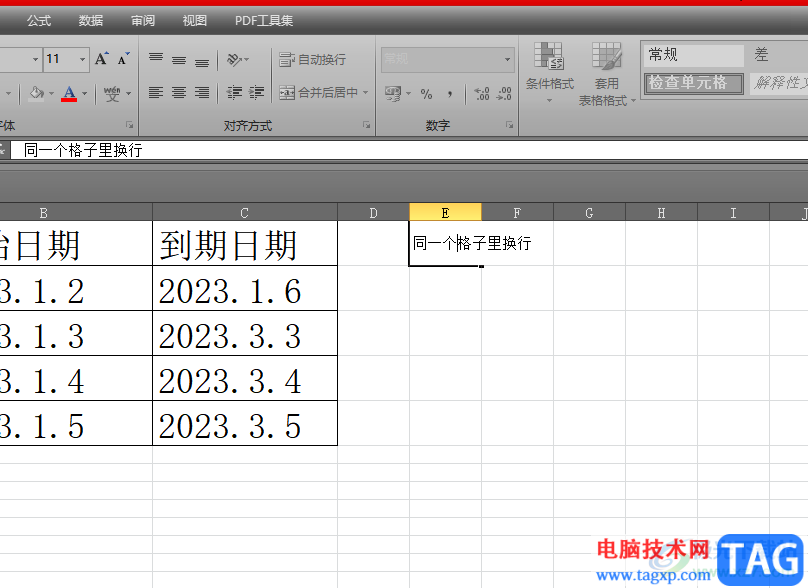Open 套用表格格式 table styles

pos(607,74)
